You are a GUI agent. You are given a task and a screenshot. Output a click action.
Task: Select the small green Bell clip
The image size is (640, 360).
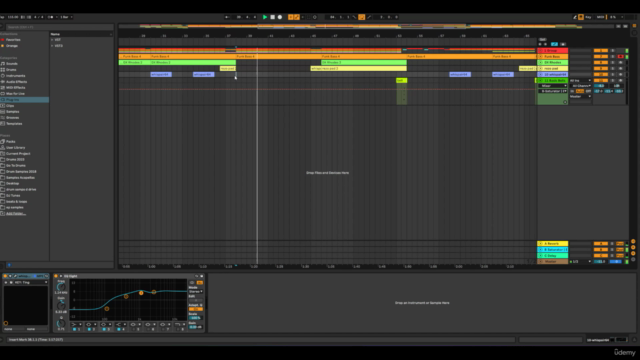pos(402,80)
